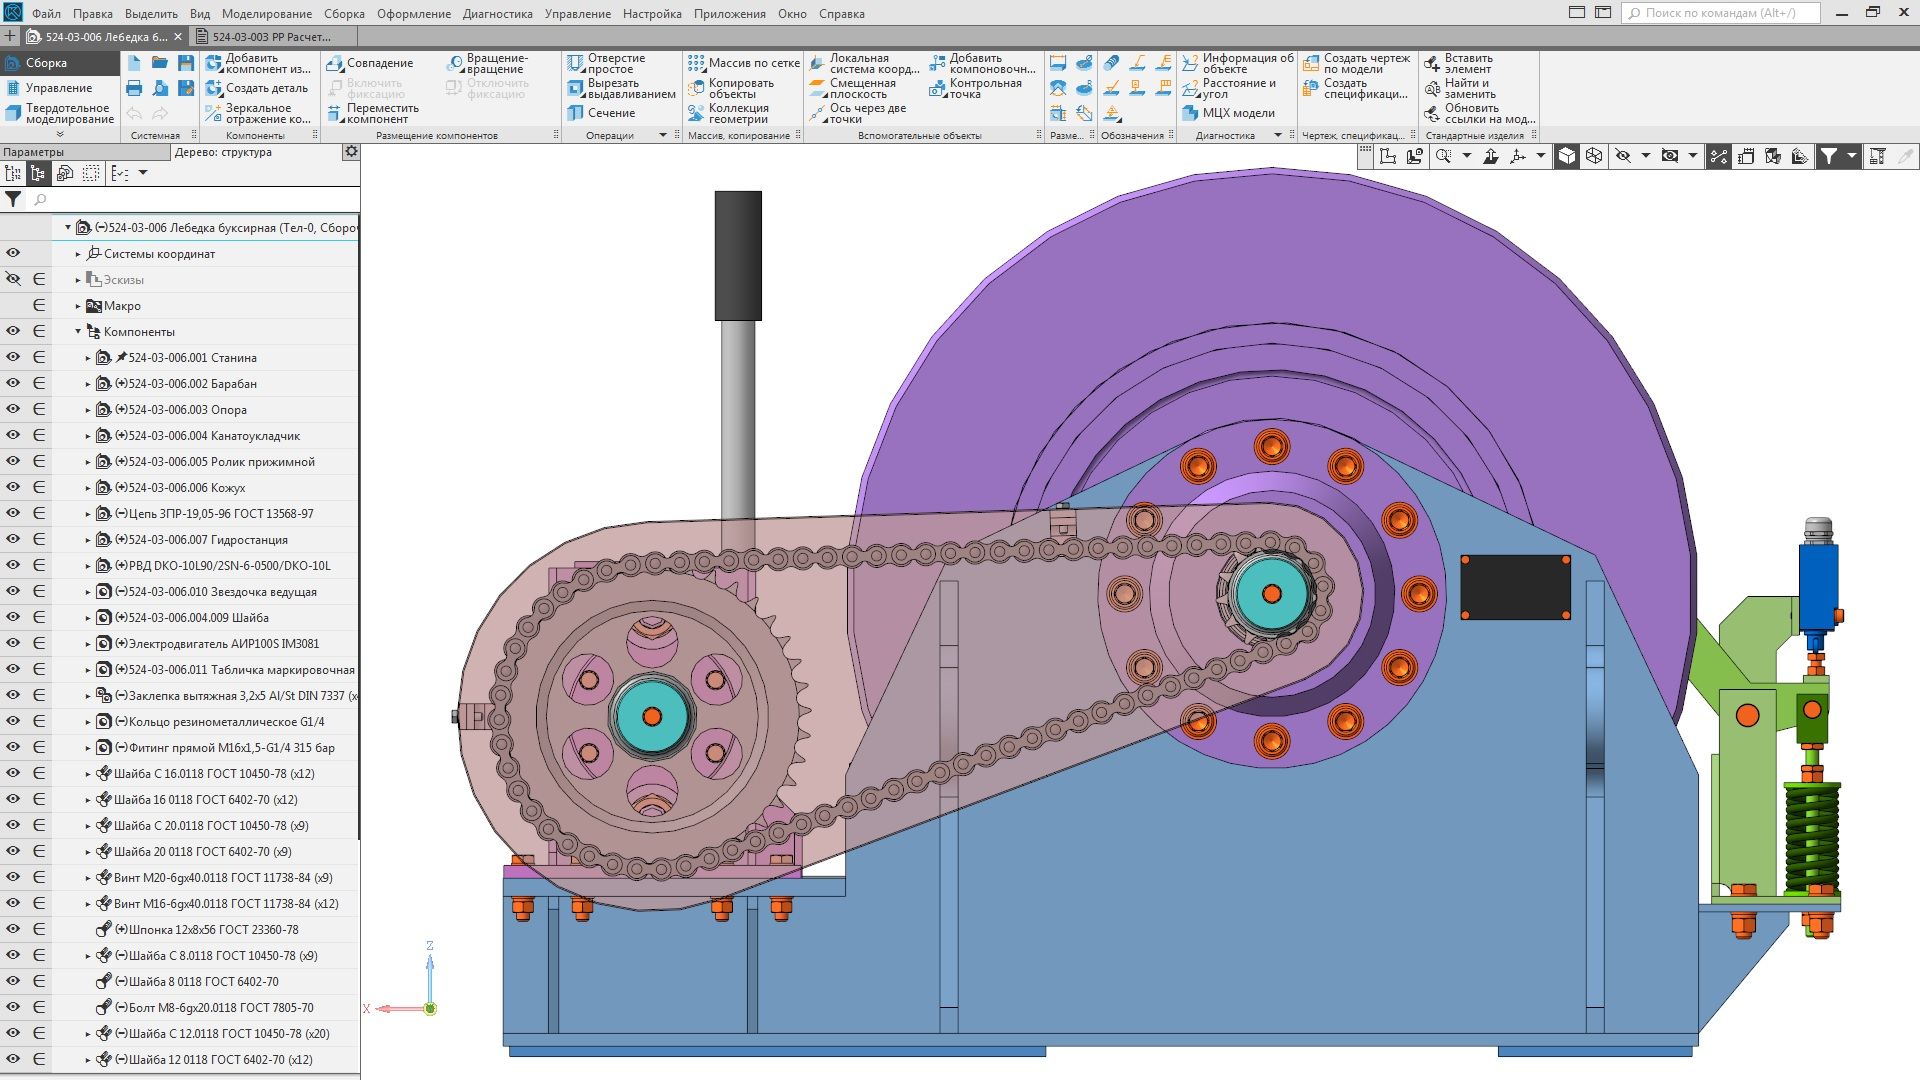Click Переместить компонент tool

point(372,113)
